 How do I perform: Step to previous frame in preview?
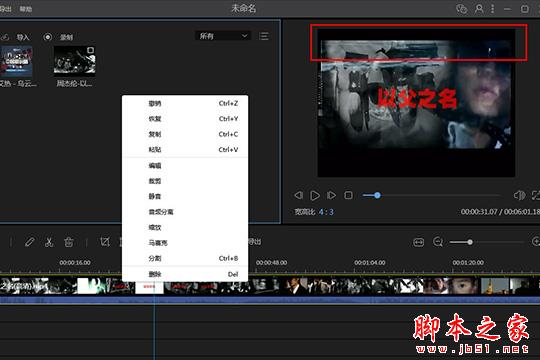click(x=299, y=195)
